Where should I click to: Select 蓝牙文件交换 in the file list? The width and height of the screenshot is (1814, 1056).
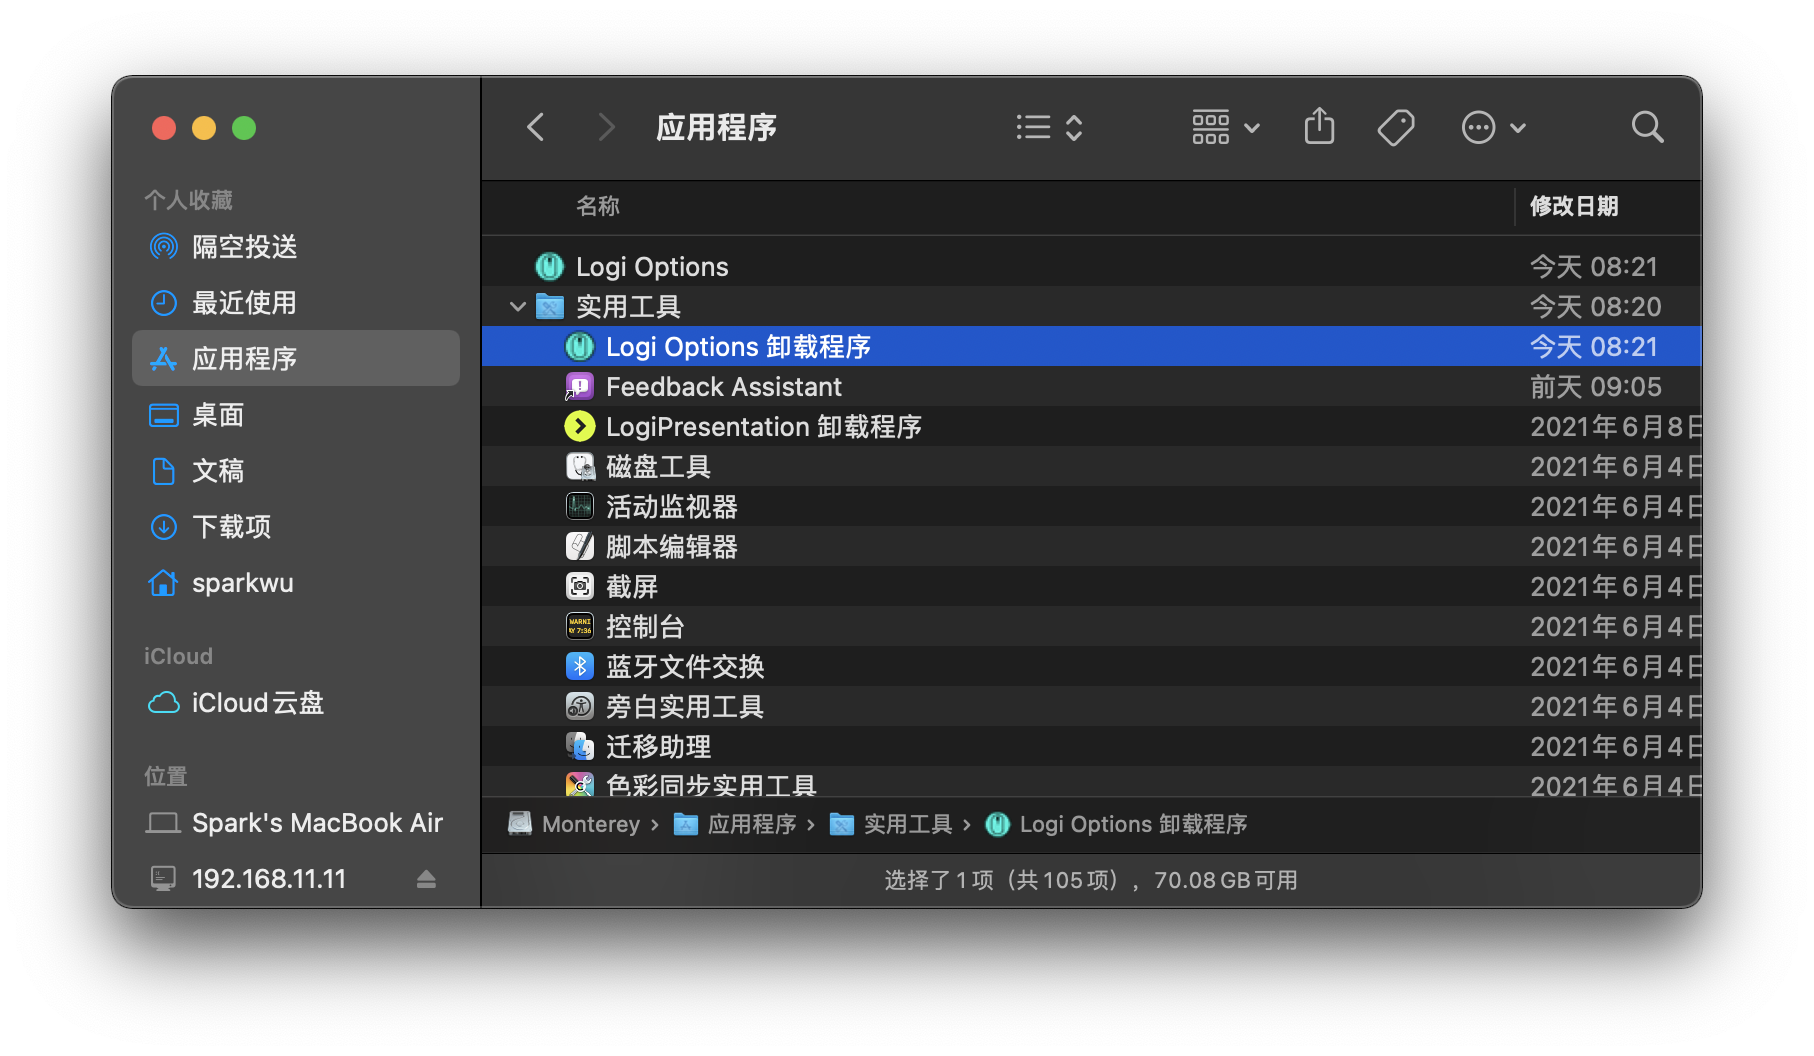click(684, 667)
